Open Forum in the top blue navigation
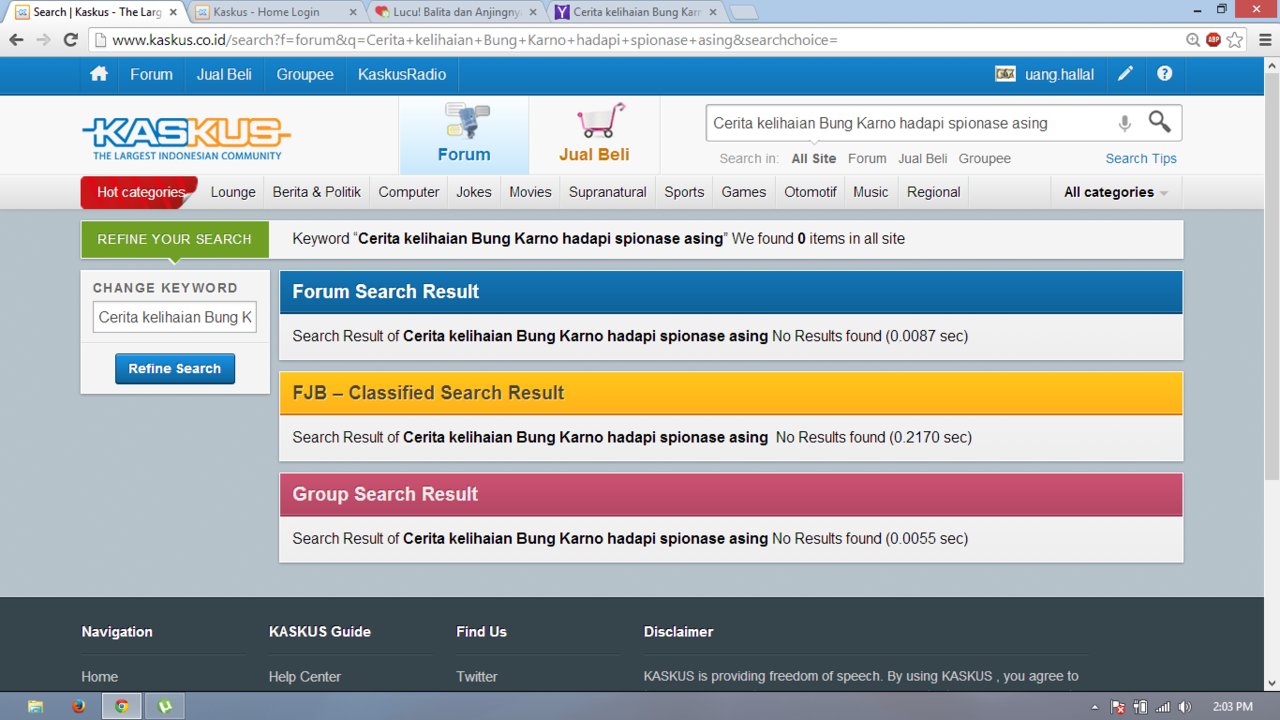The width and height of the screenshot is (1280, 720). point(151,74)
